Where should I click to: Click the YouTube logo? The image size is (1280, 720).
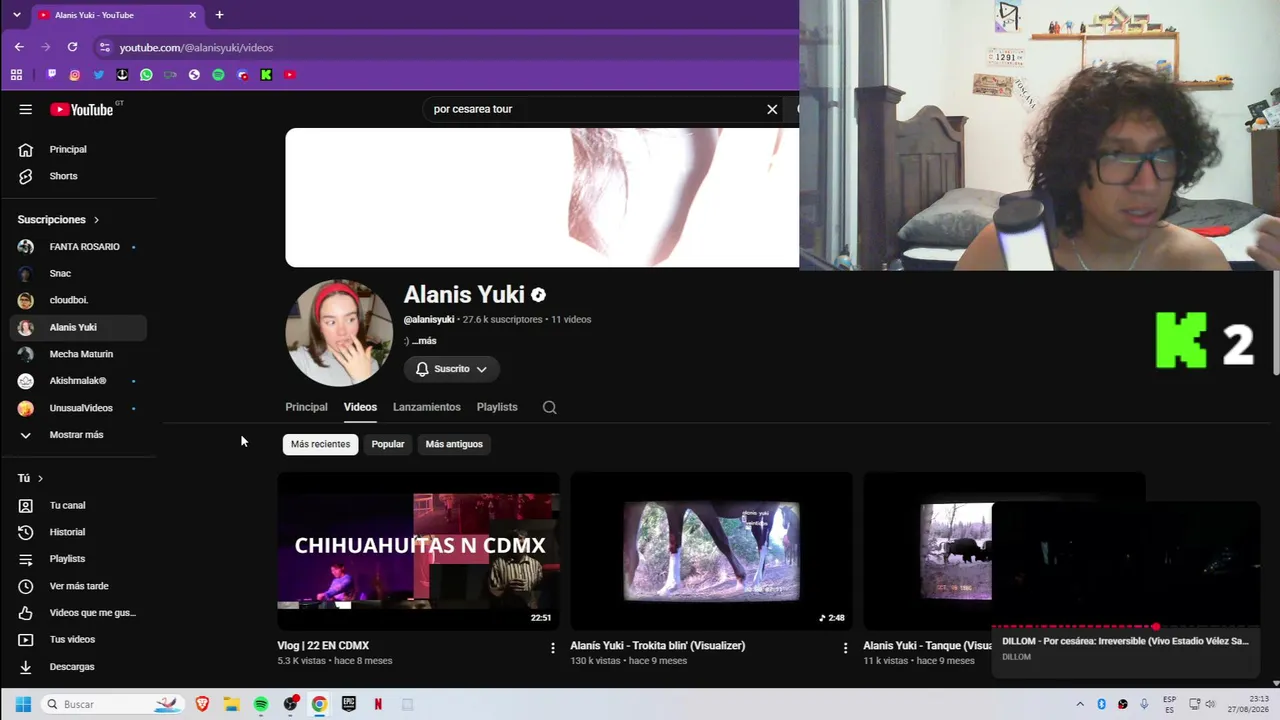tap(82, 109)
